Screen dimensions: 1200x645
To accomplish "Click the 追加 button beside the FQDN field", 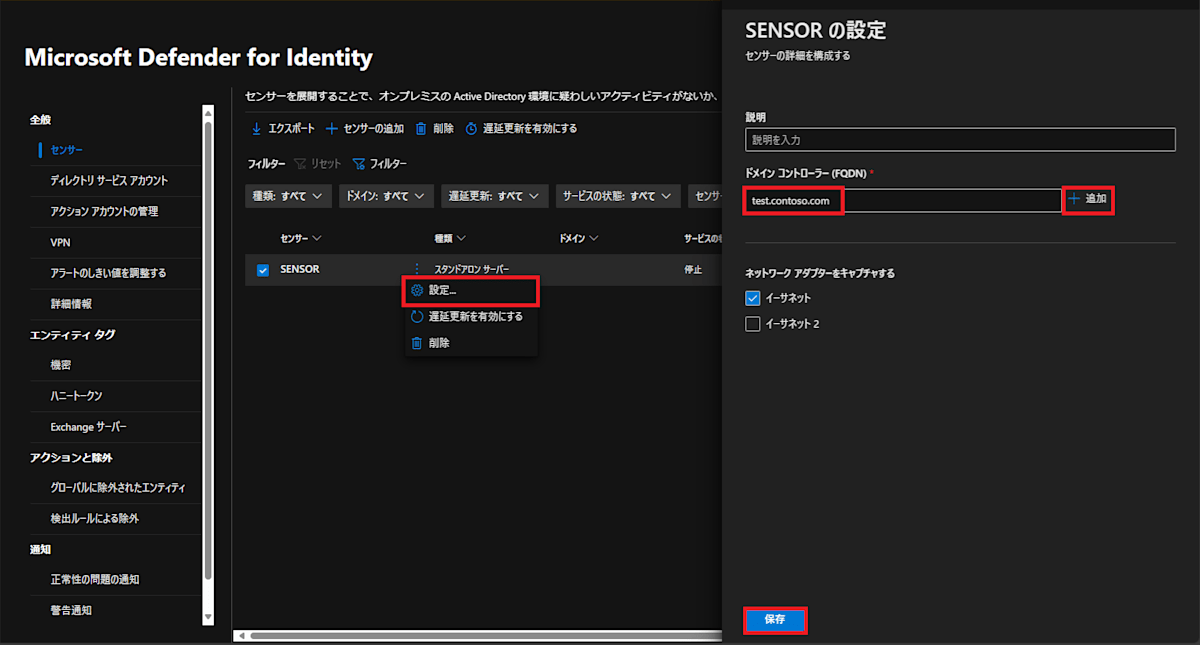I will (1088, 199).
